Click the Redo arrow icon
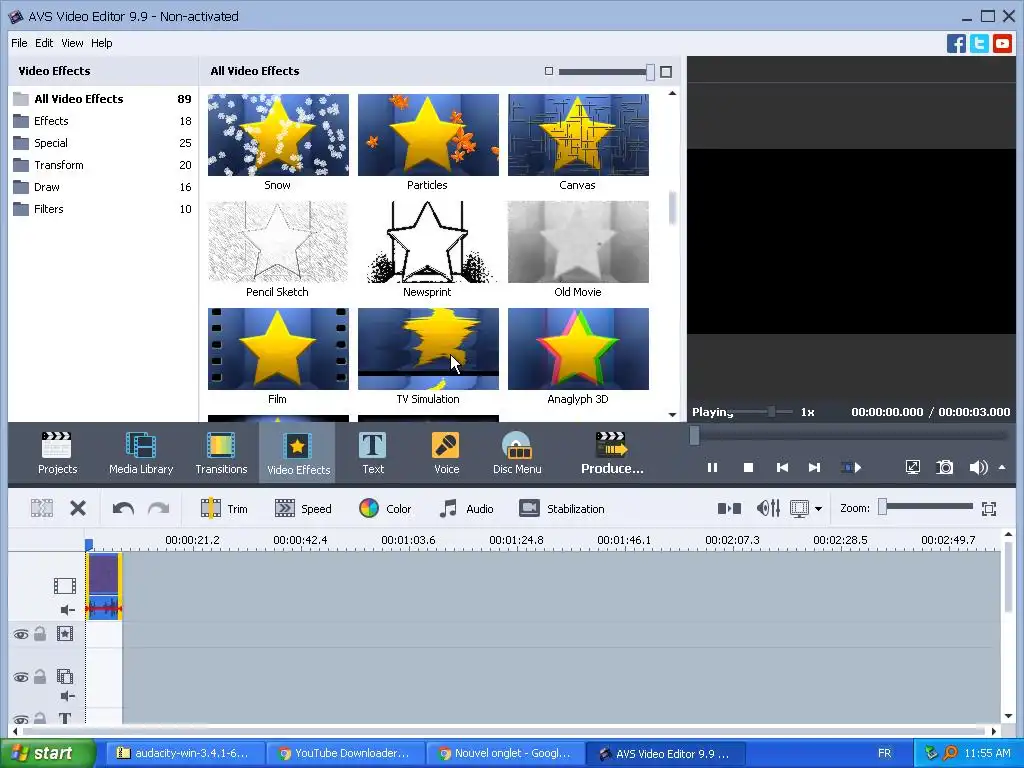 (158, 508)
